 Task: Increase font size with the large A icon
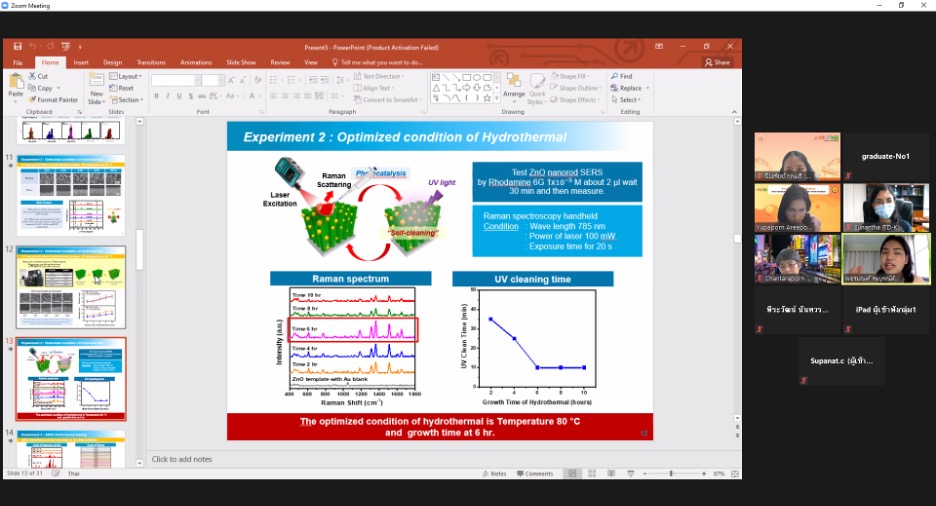(x=232, y=80)
